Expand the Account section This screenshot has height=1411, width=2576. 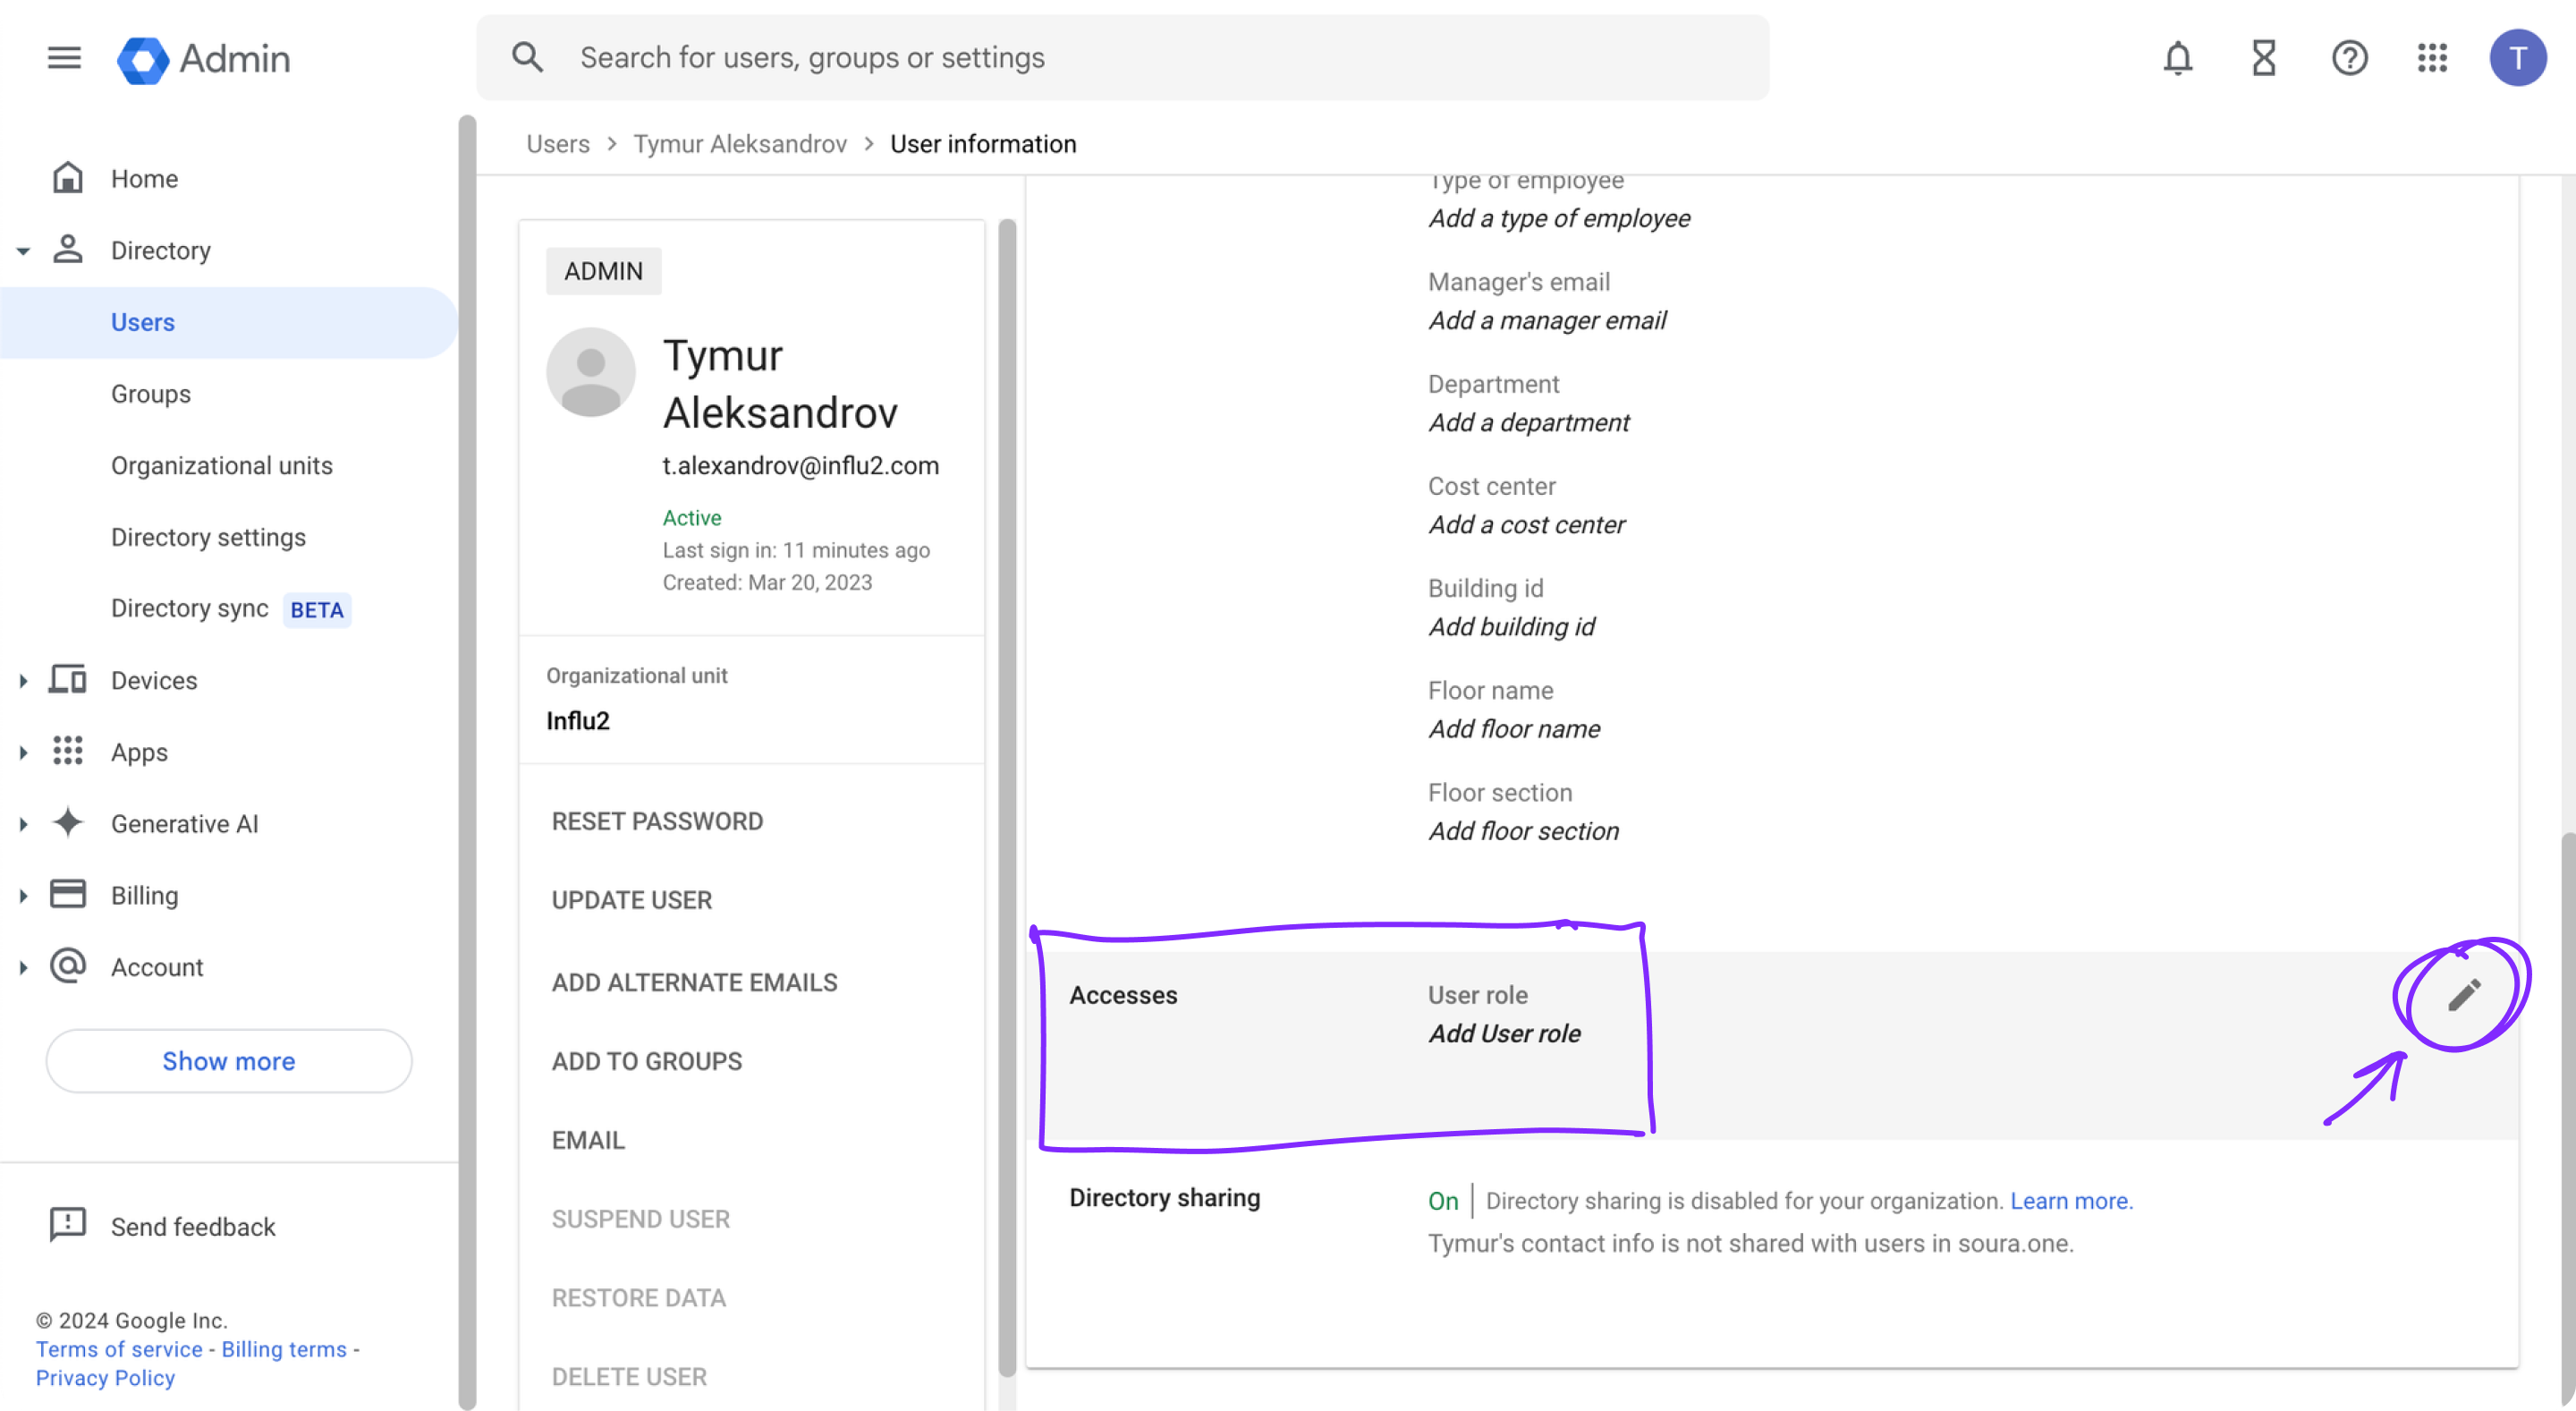(x=22, y=966)
